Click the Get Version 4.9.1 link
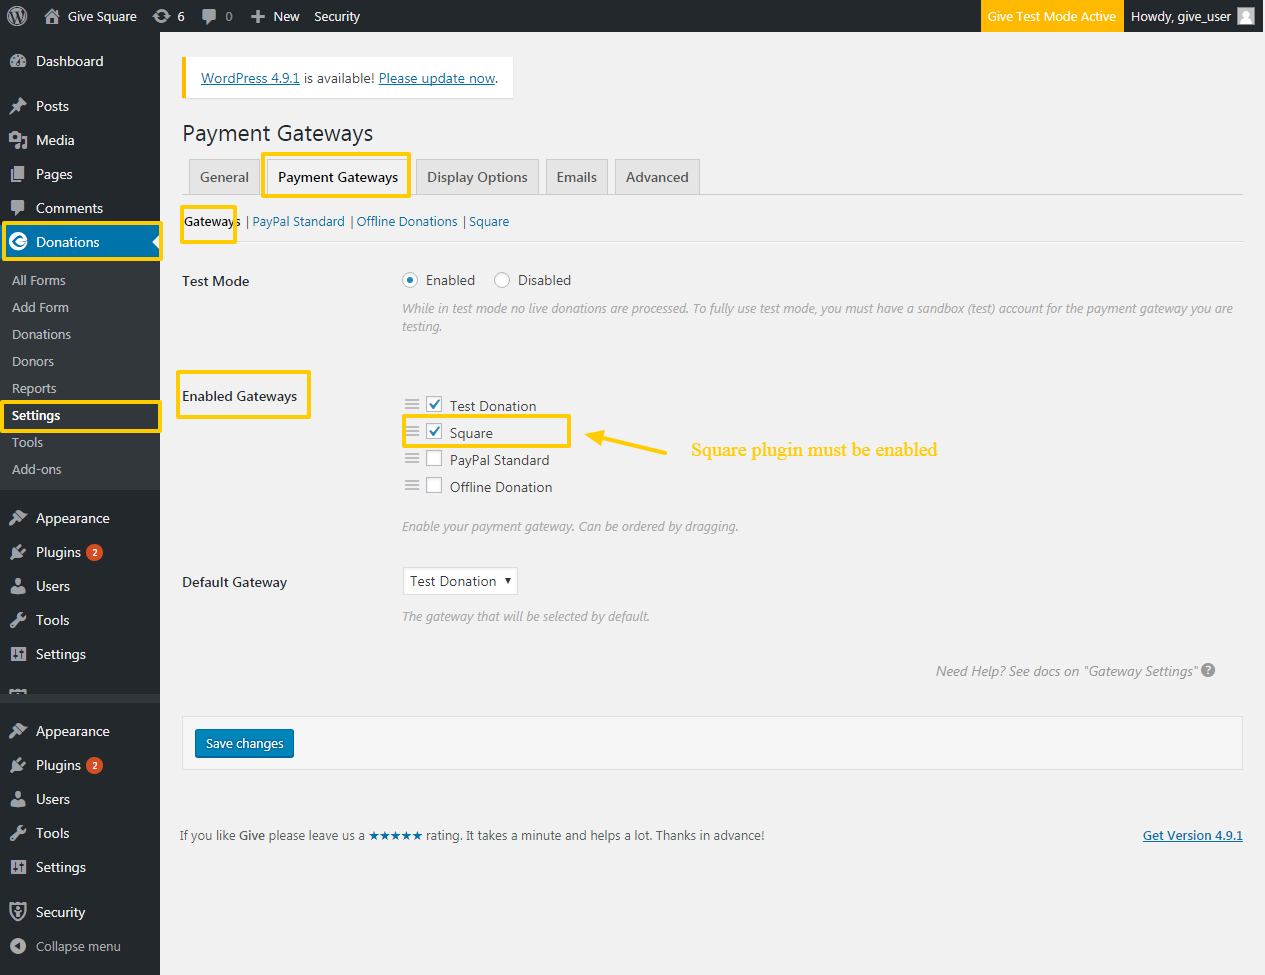This screenshot has height=975, width=1265. (x=1193, y=836)
